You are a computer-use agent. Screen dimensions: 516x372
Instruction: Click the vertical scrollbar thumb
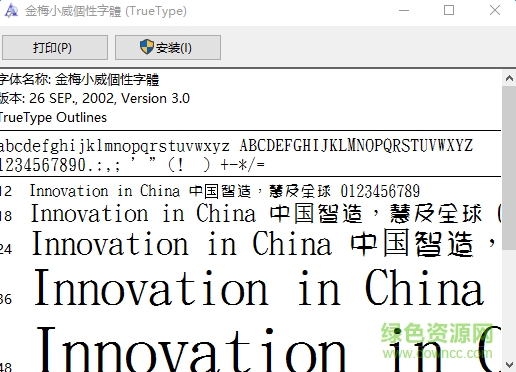coord(509,168)
